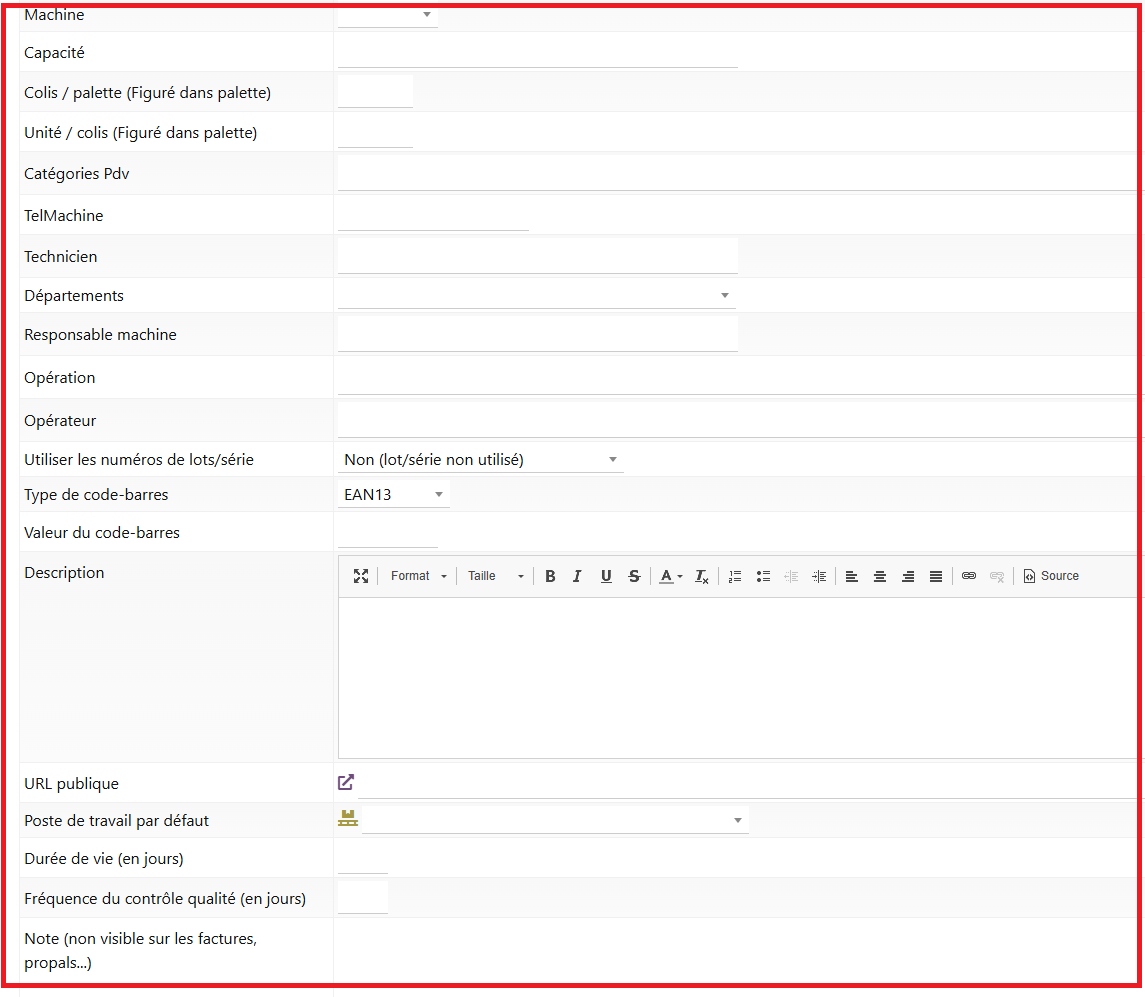The image size is (1145, 997).
Task: Click the Opérateur input field
Action: pos(738,420)
